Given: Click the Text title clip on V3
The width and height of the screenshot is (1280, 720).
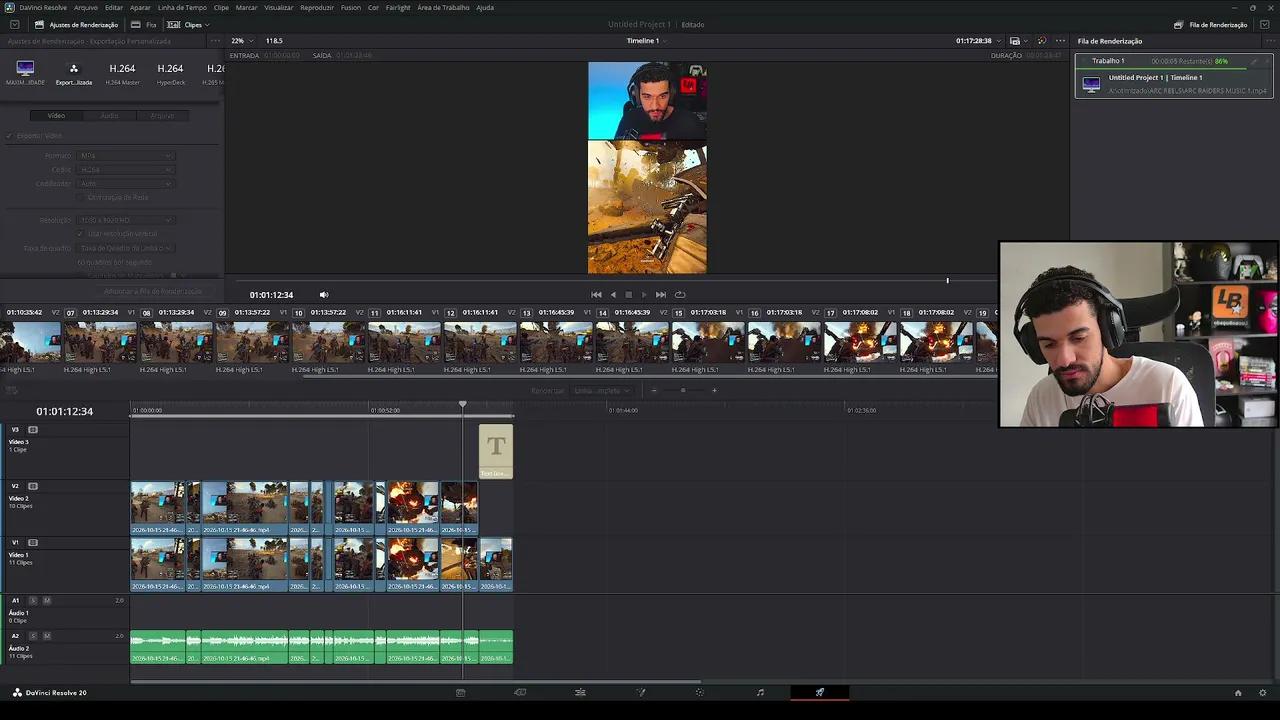Looking at the screenshot, I should click(x=496, y=451).
